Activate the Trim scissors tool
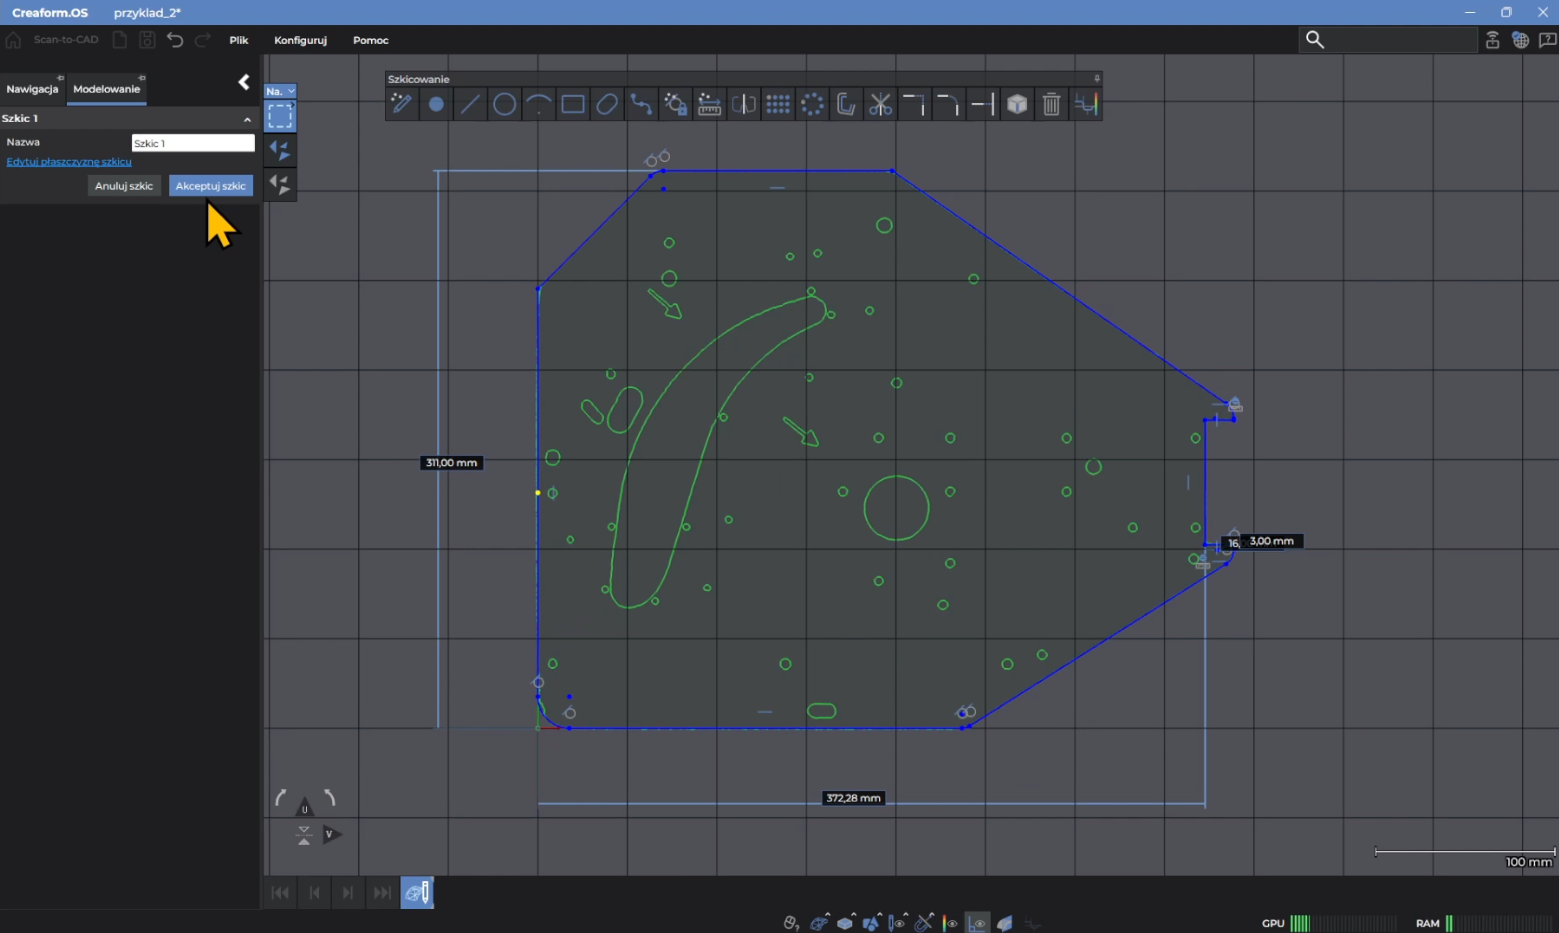Viewport: 1559px width, 933px height. click(x=880, y=104)
